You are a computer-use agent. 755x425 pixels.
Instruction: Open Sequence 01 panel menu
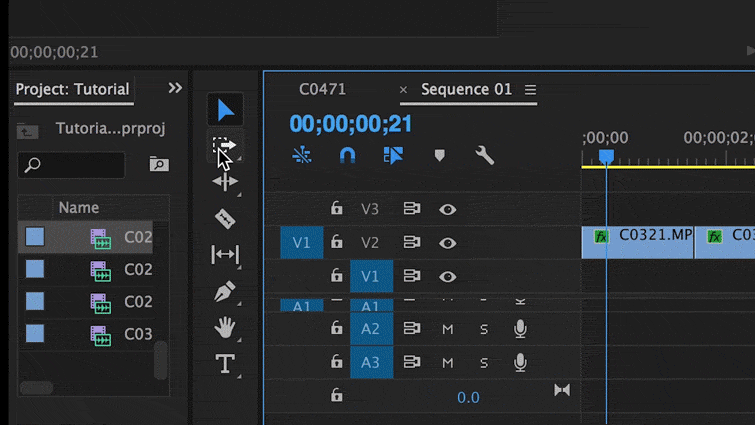point(531,90)
